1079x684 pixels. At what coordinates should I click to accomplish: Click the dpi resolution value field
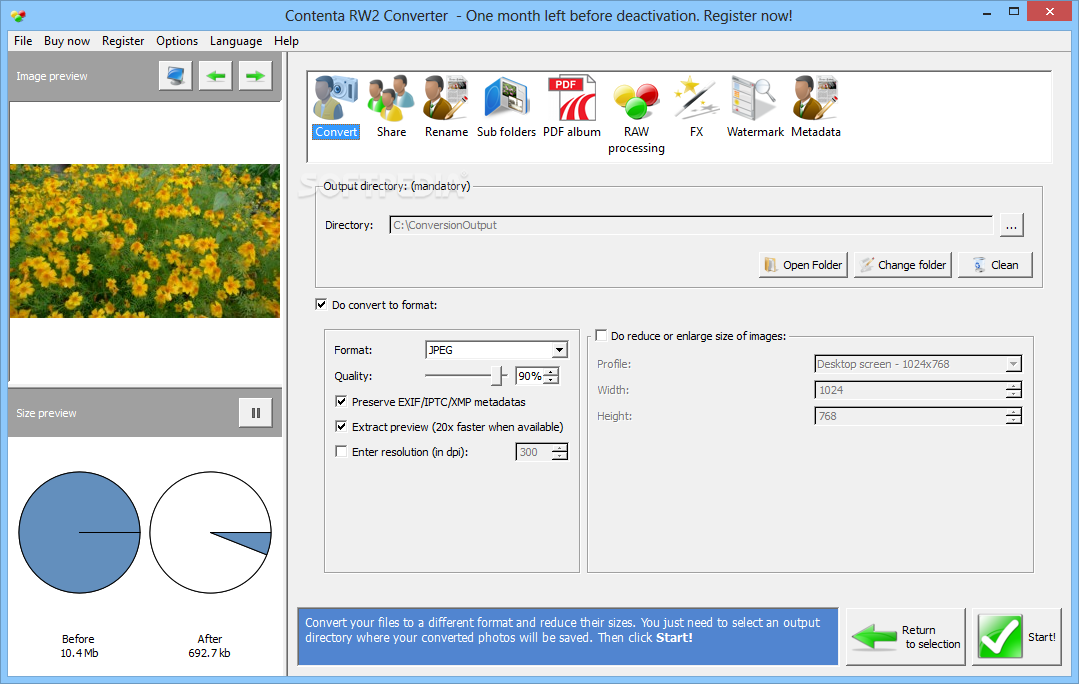point(534,452)
